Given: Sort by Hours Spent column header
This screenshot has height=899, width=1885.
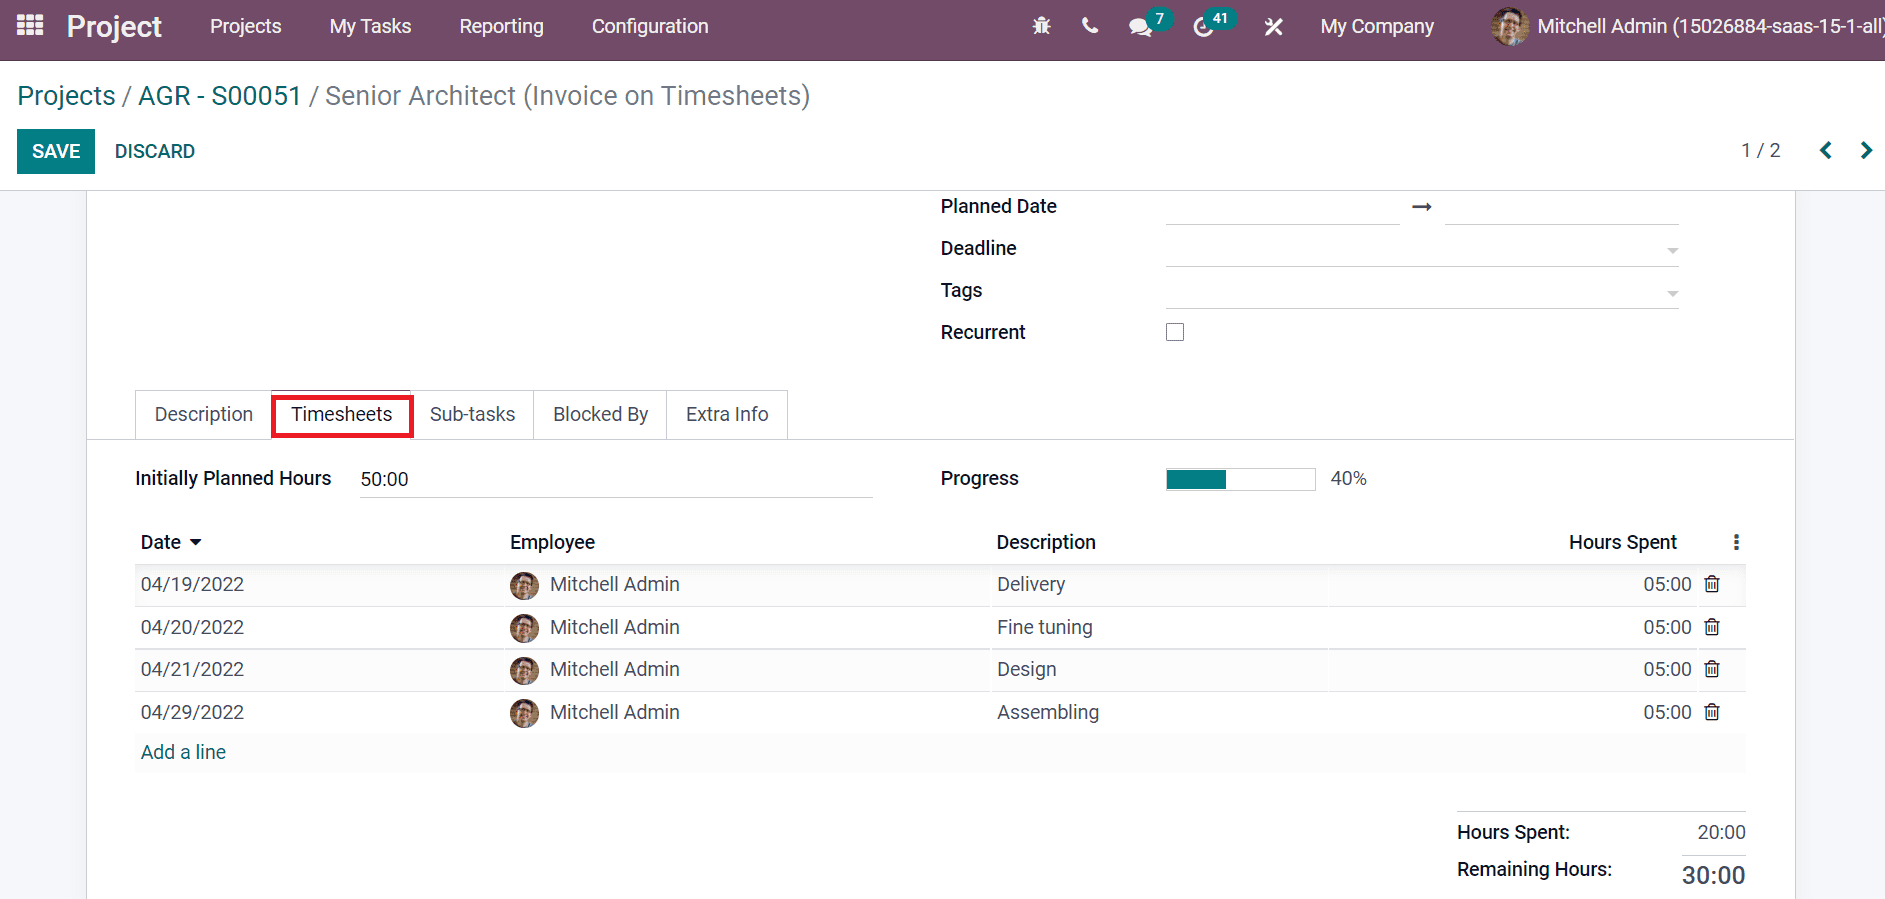Looking at the screenshot, I should tap(1622, 542).
